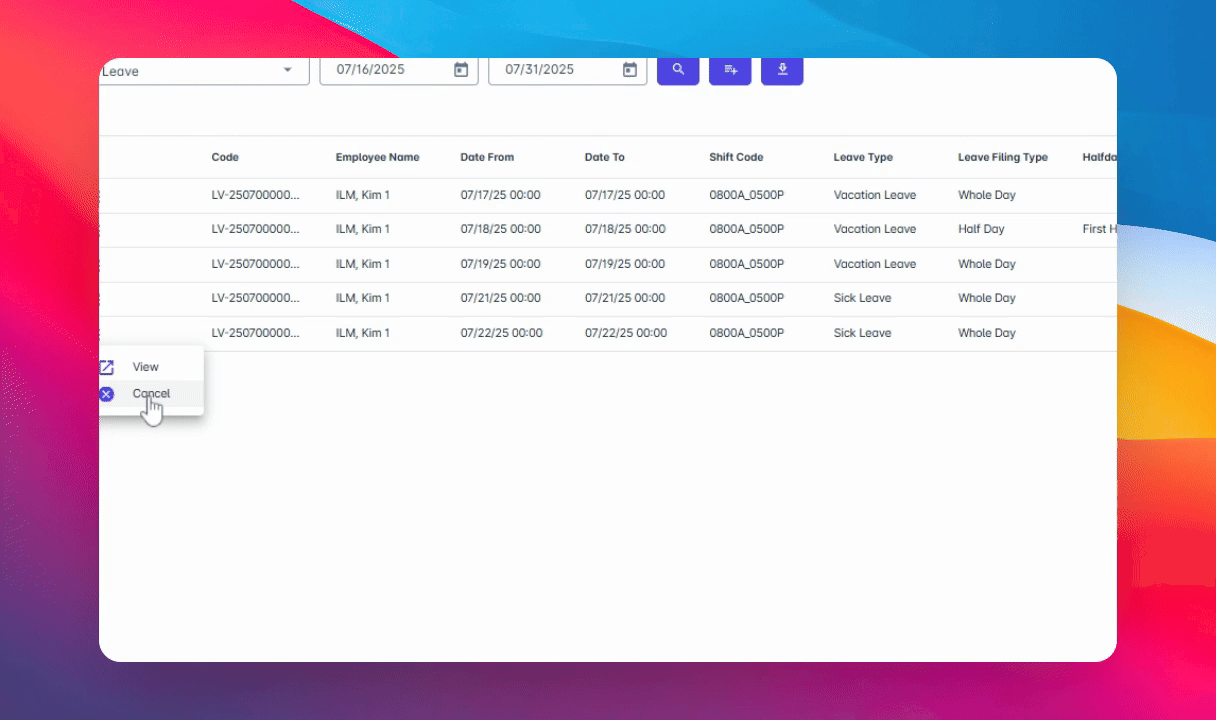Click Date To cell 07/22/25 00:00
Image resolution: width=1216 pixels, height=720 pixels.
click(x=626, y=333)
